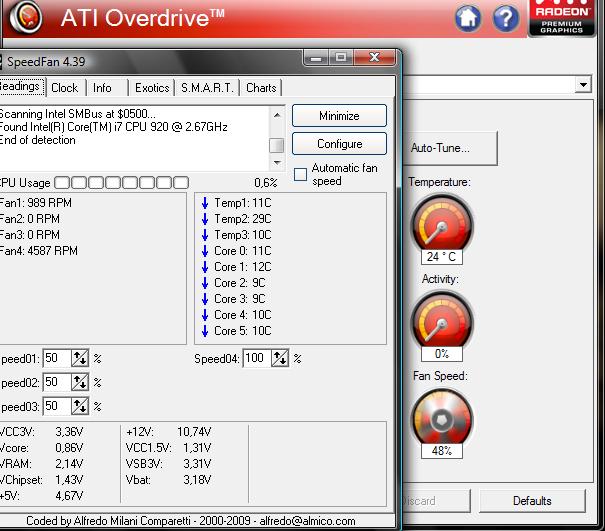Click the log scrollbar up arrow

point(277,115)
